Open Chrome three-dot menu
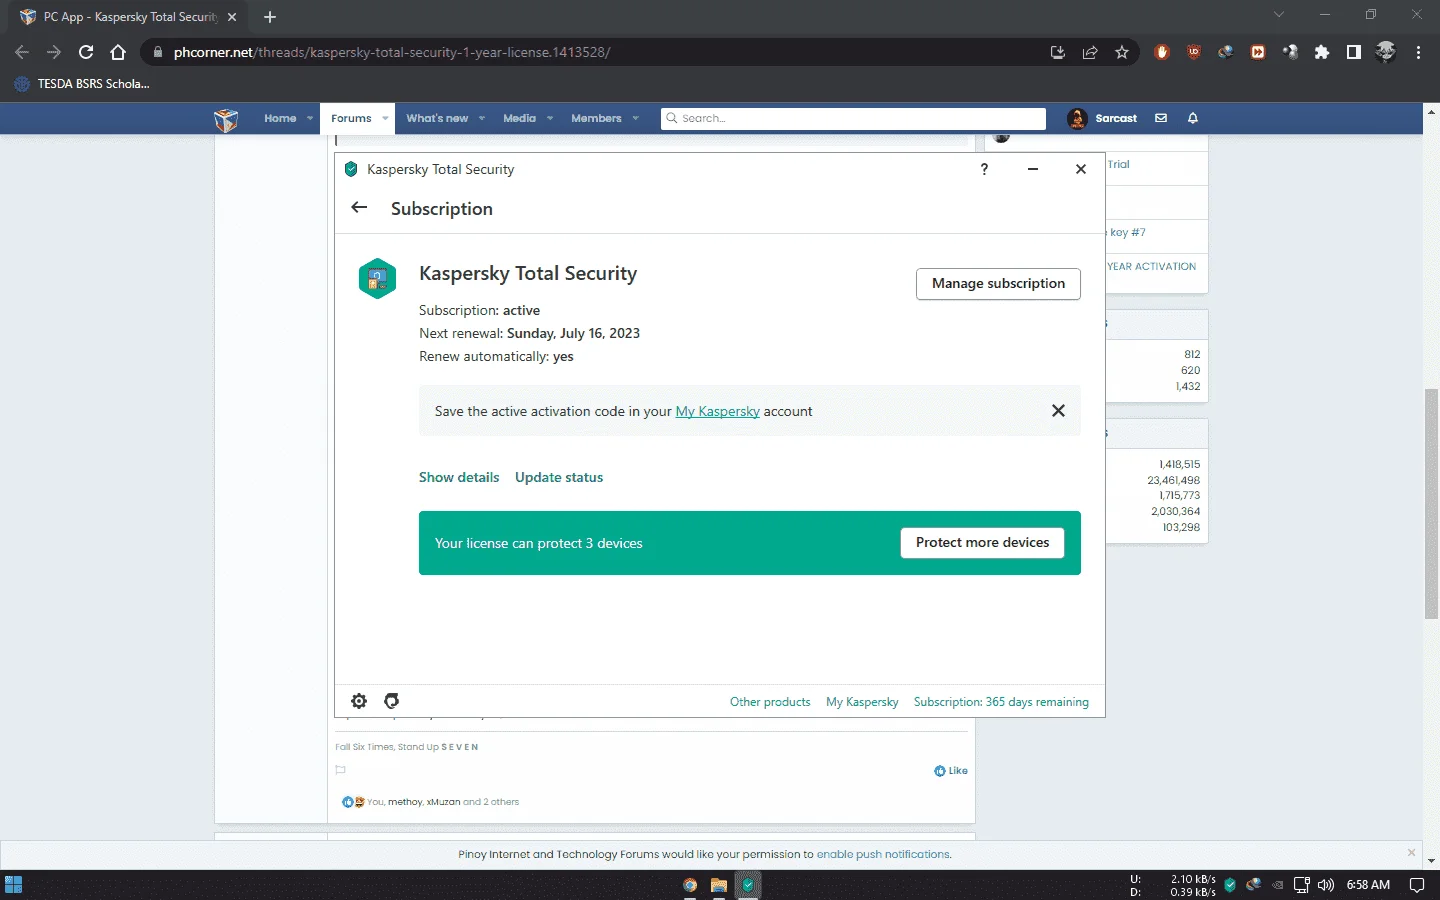The width and height of the screenshot is (1440, 900). click(1418, 52)
